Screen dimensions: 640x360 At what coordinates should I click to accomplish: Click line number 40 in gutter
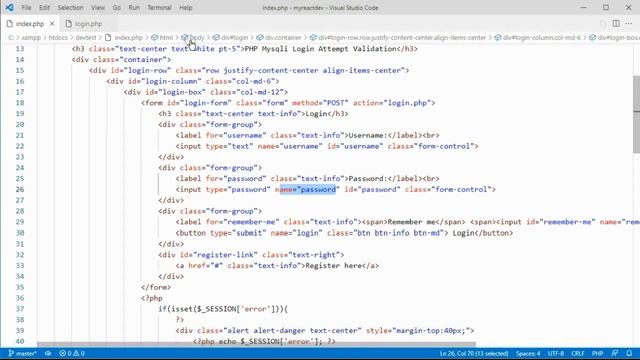coord(20,341)
